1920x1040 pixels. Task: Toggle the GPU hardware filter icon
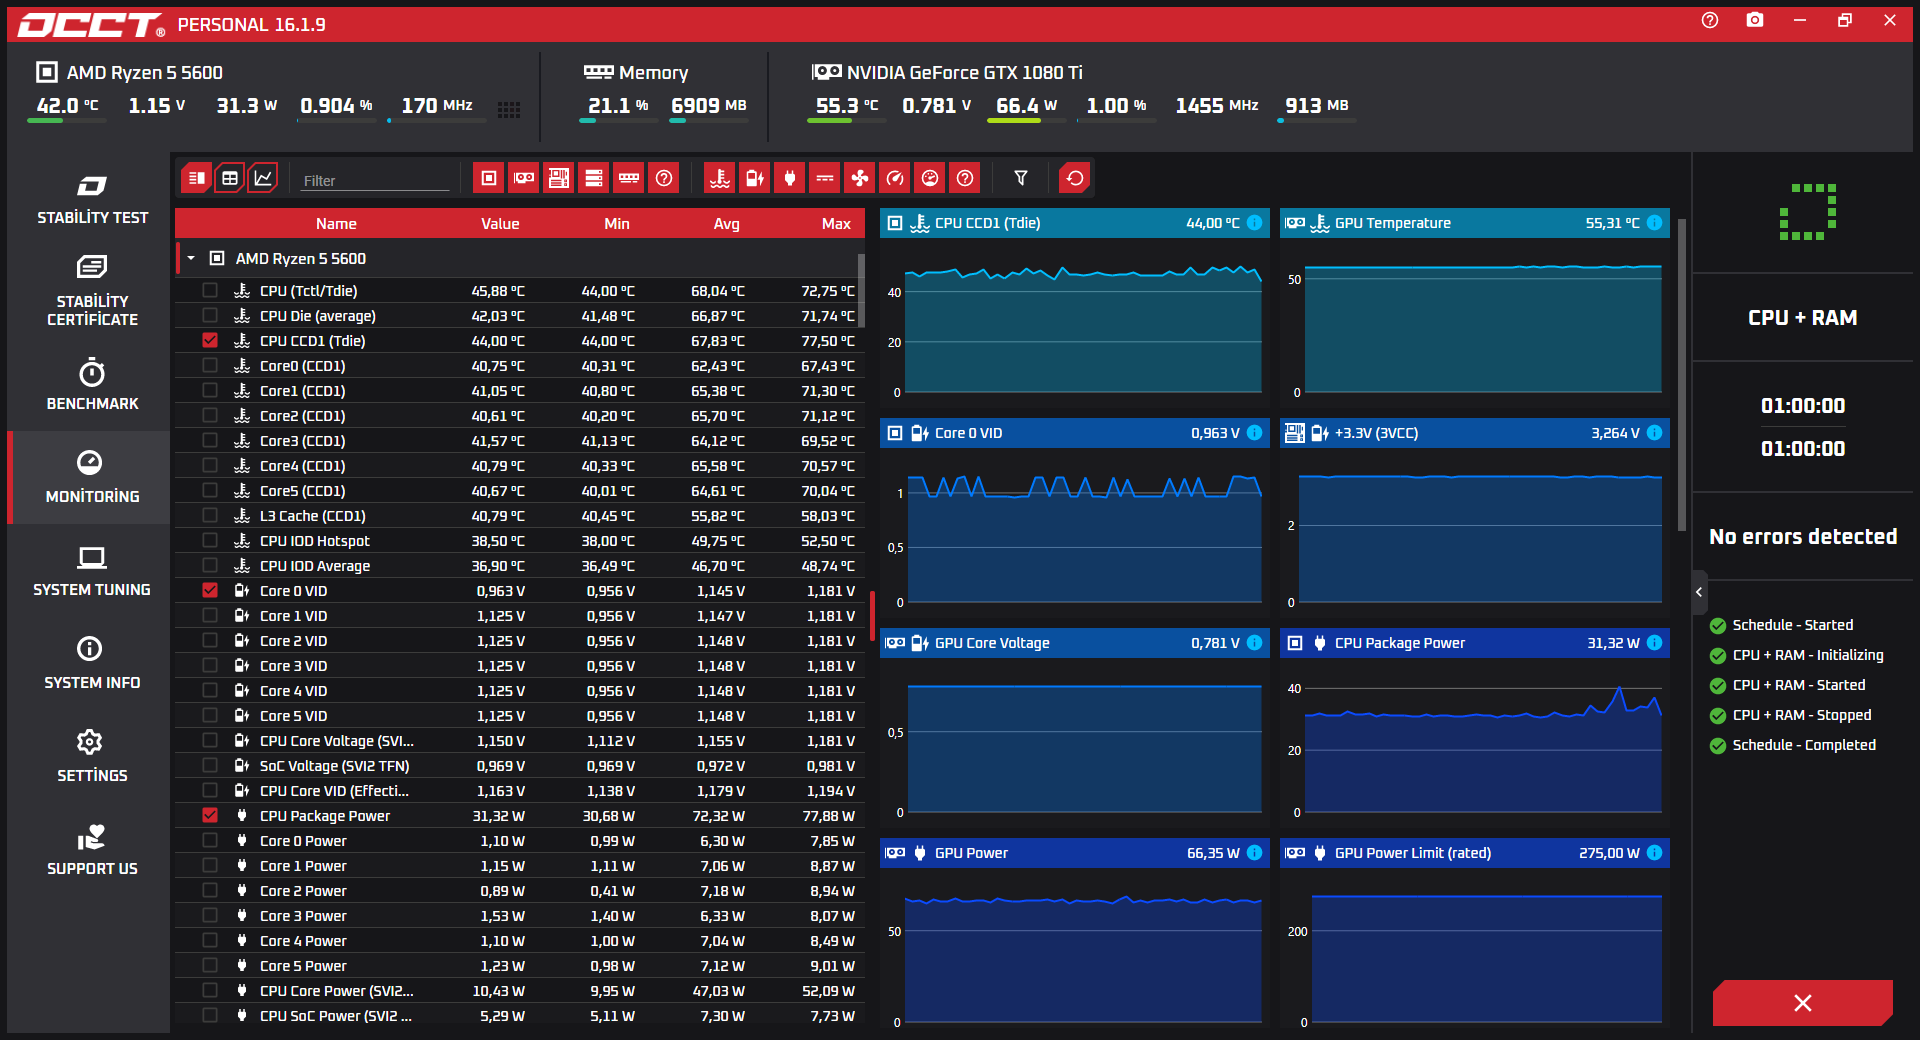pyautogui.click(x=524, y=178)
